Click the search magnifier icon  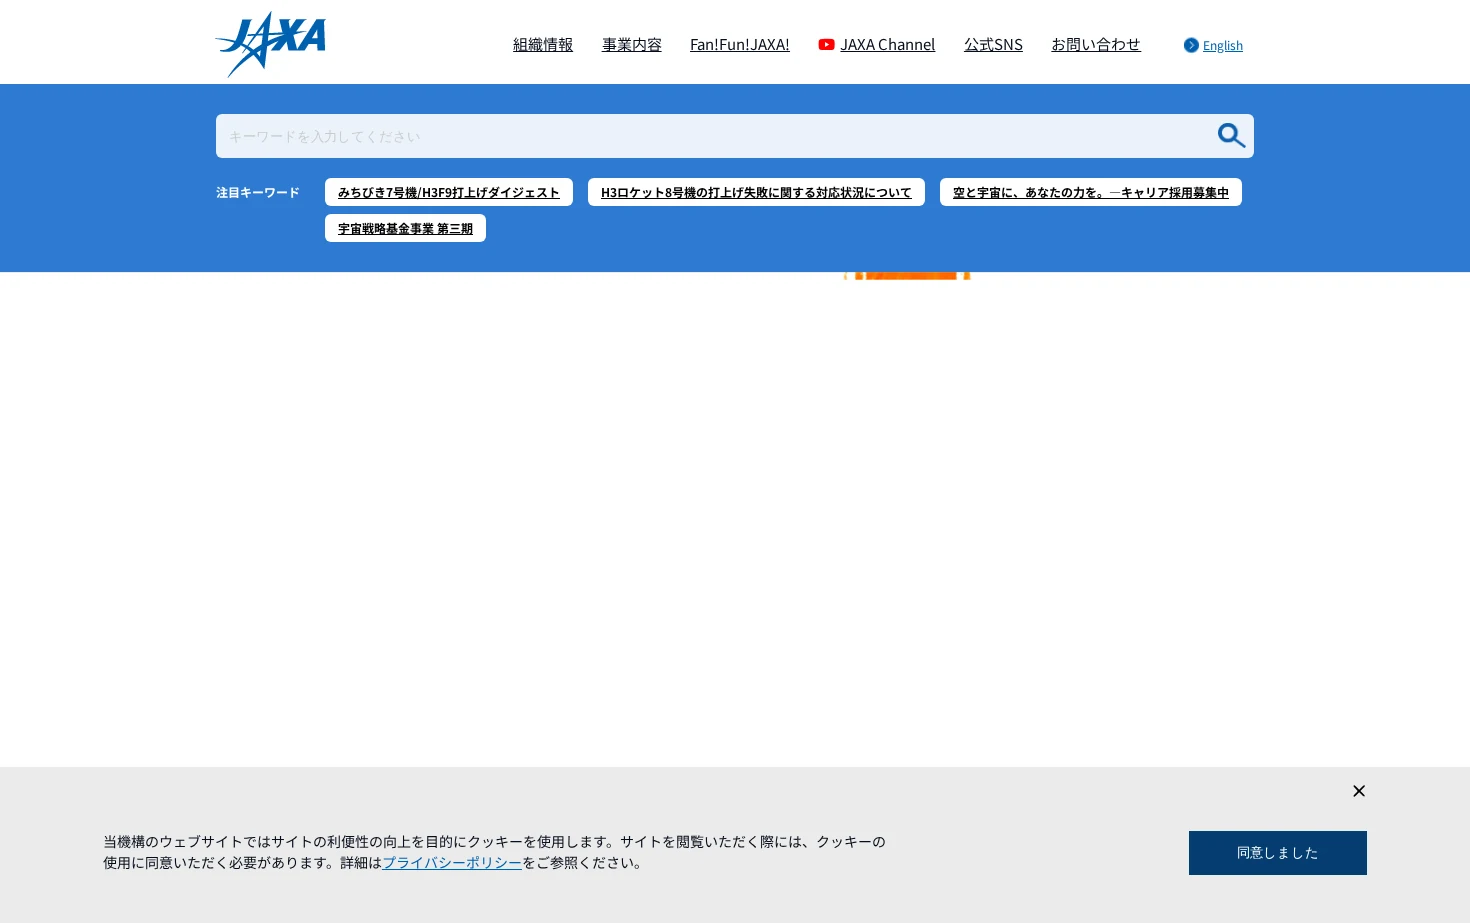click(x=1231, y=136)
